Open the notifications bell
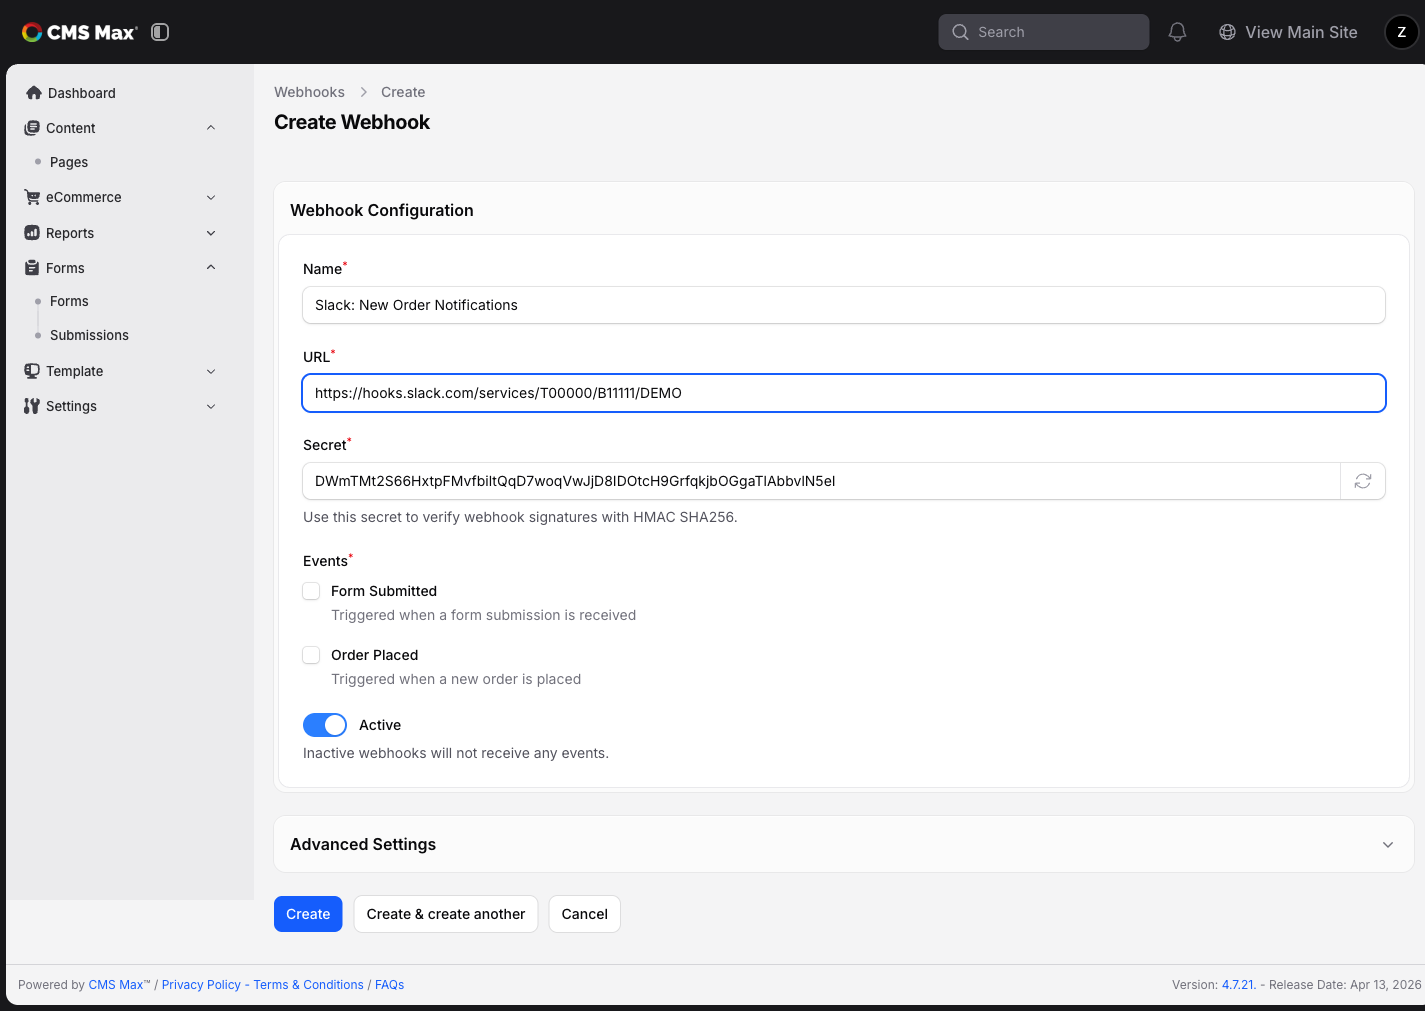Screen dimensions: 1425x1011 click(x=1177, y=32)
